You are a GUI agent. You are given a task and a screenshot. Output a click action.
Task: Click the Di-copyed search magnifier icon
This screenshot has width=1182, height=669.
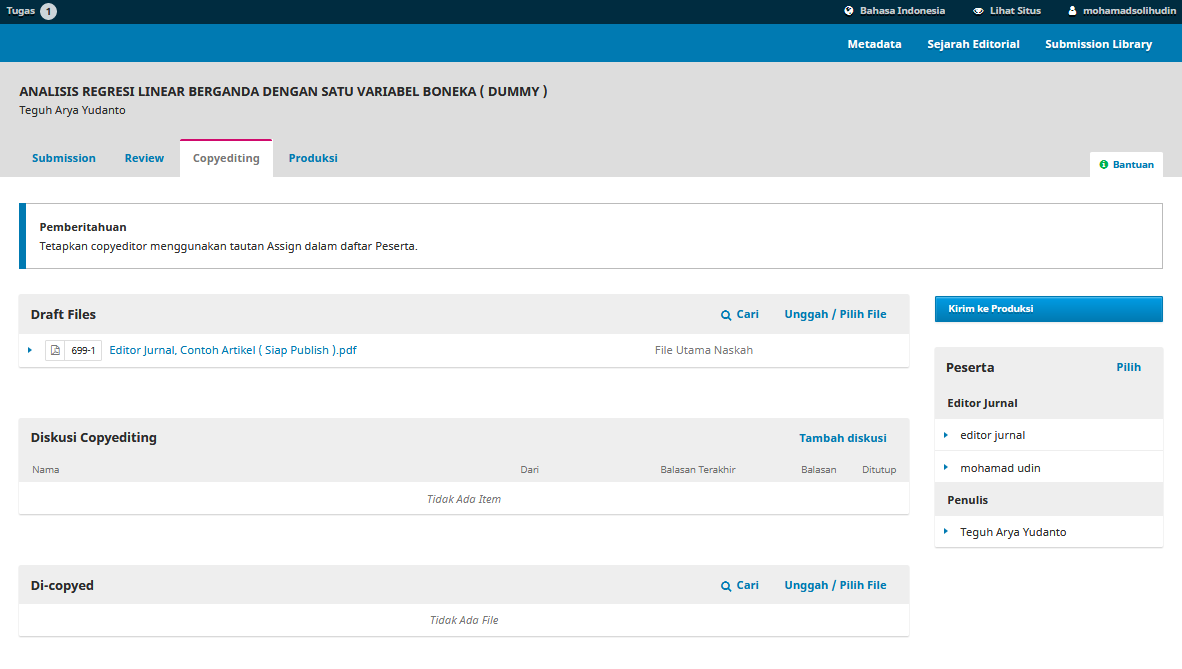(x=726, y=586)
